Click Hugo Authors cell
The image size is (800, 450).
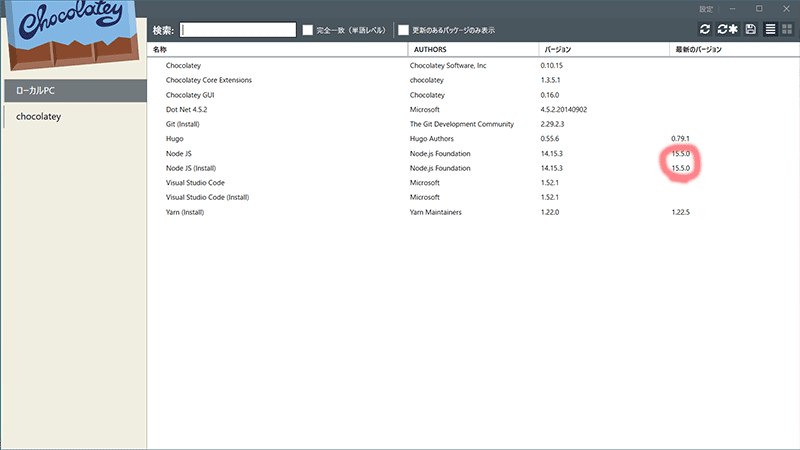[432, 139]
